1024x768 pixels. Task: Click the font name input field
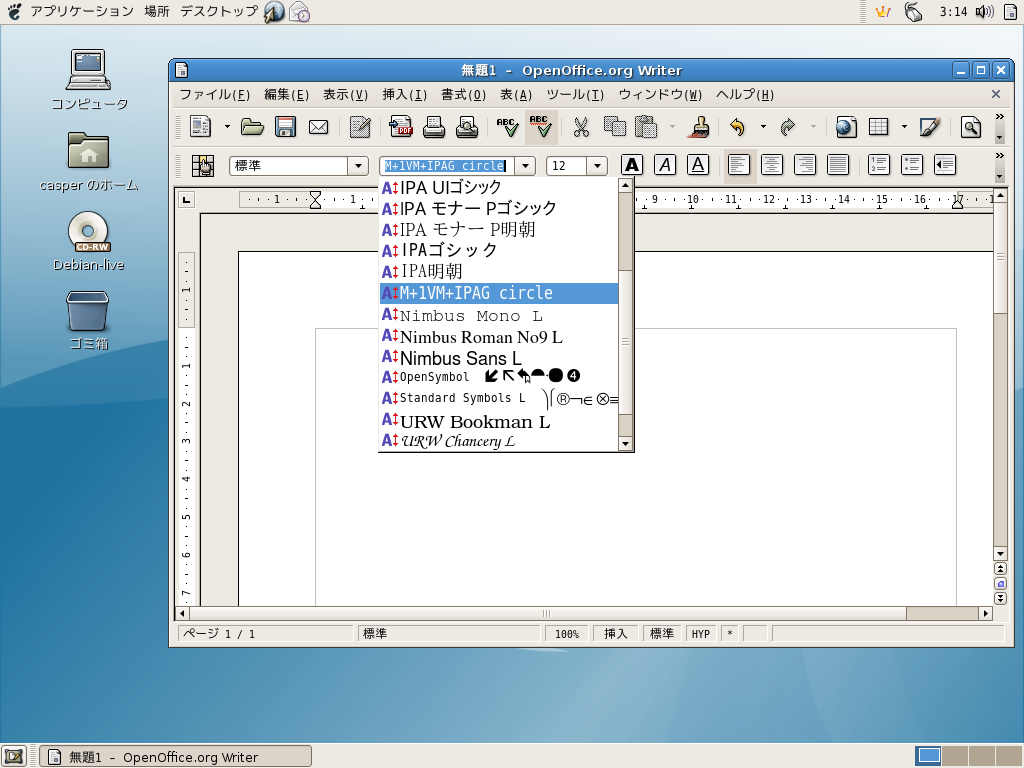pyautogui.click(x=447, y=166)
